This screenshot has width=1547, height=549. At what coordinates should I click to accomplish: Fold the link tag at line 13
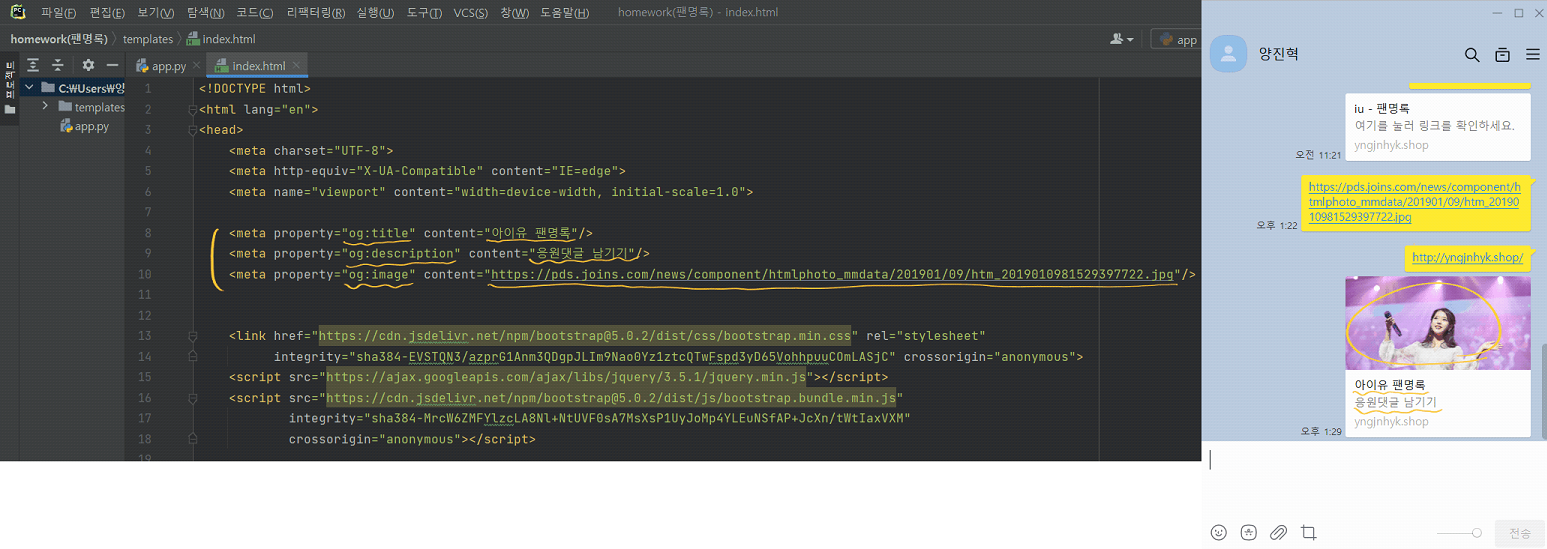click(192, 336)
